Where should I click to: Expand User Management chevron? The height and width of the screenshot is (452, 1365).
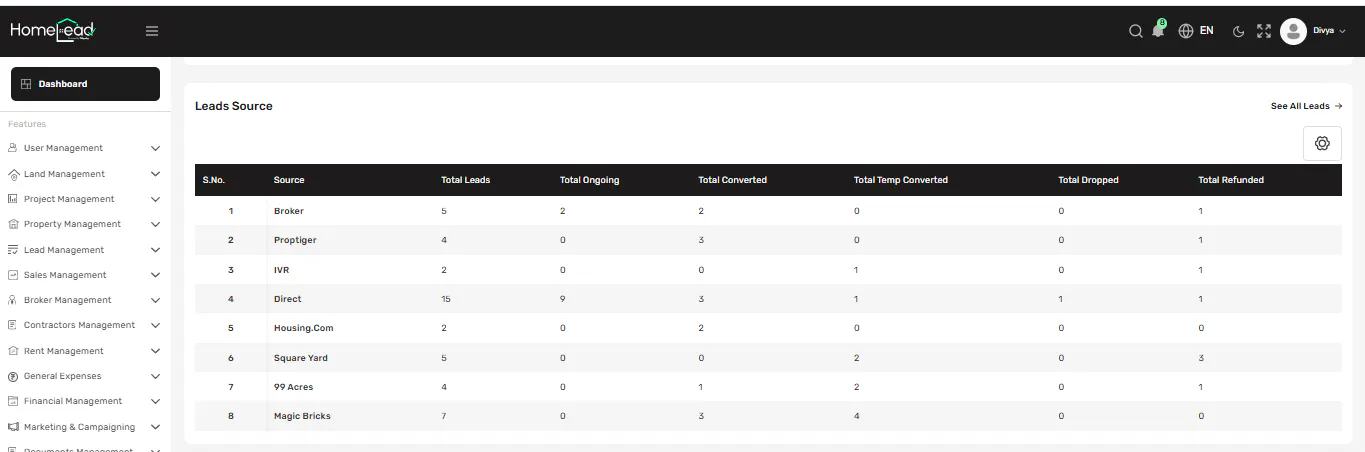pos(155,148)
